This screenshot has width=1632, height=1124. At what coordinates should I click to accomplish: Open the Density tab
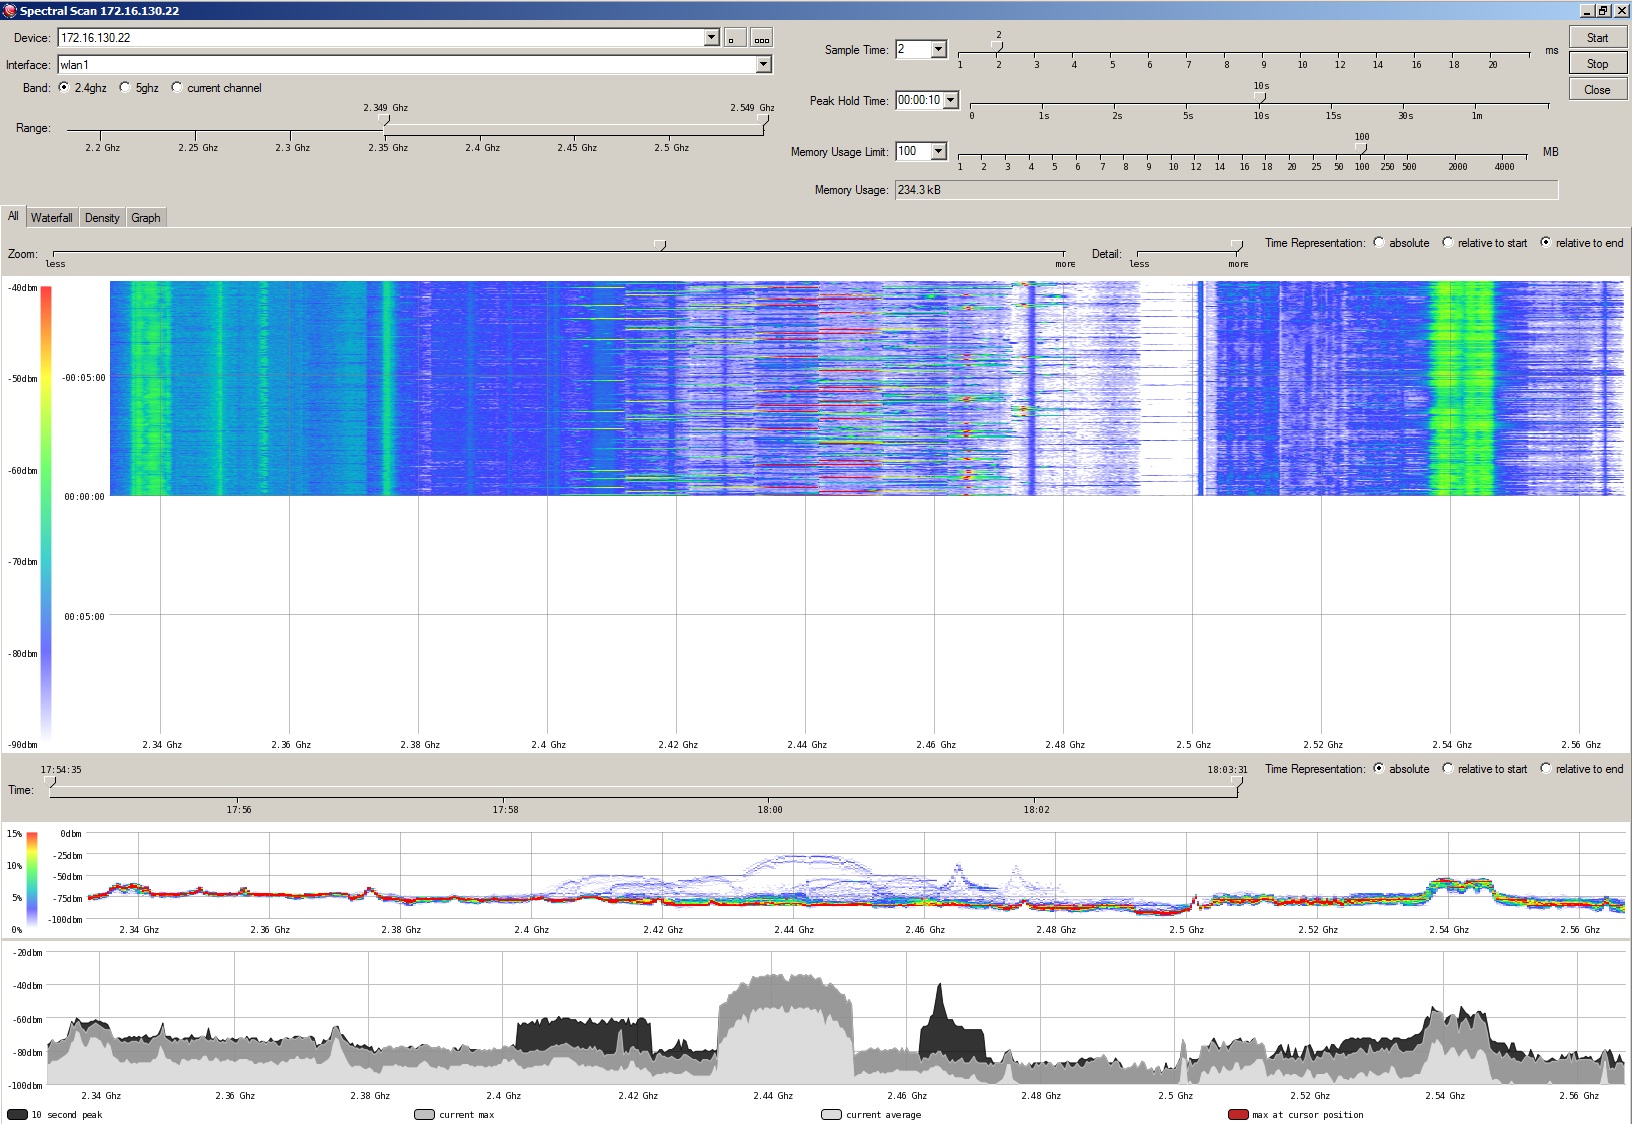(x=102, y=218)
